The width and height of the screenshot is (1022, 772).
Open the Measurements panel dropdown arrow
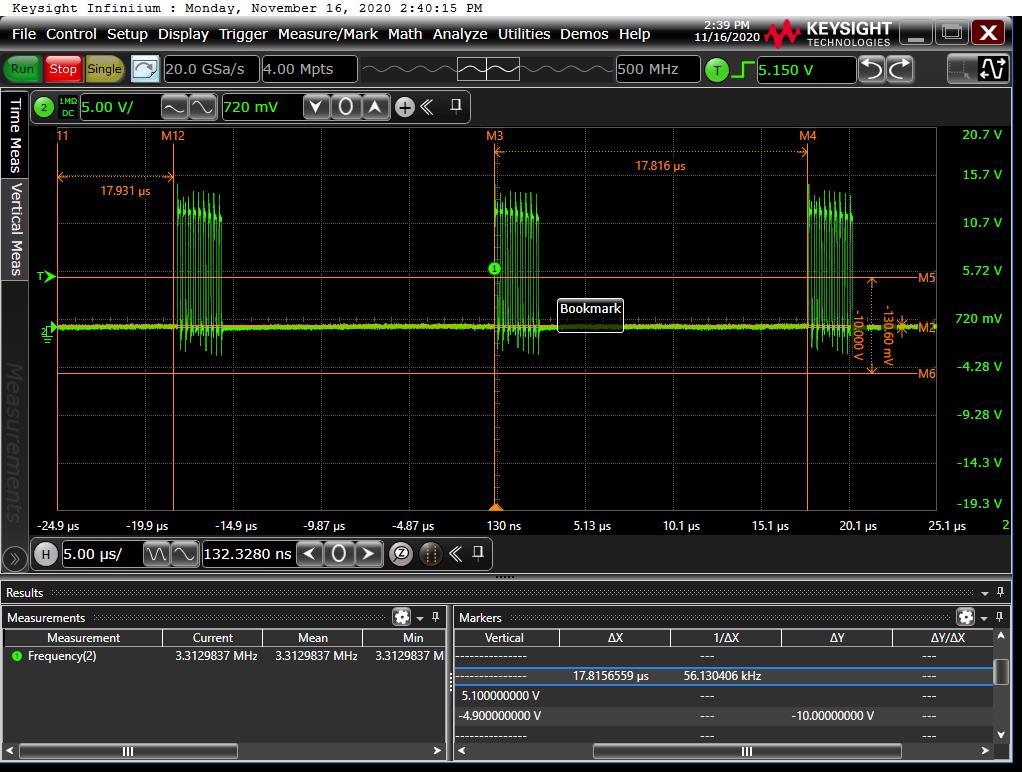coord(420,617)
